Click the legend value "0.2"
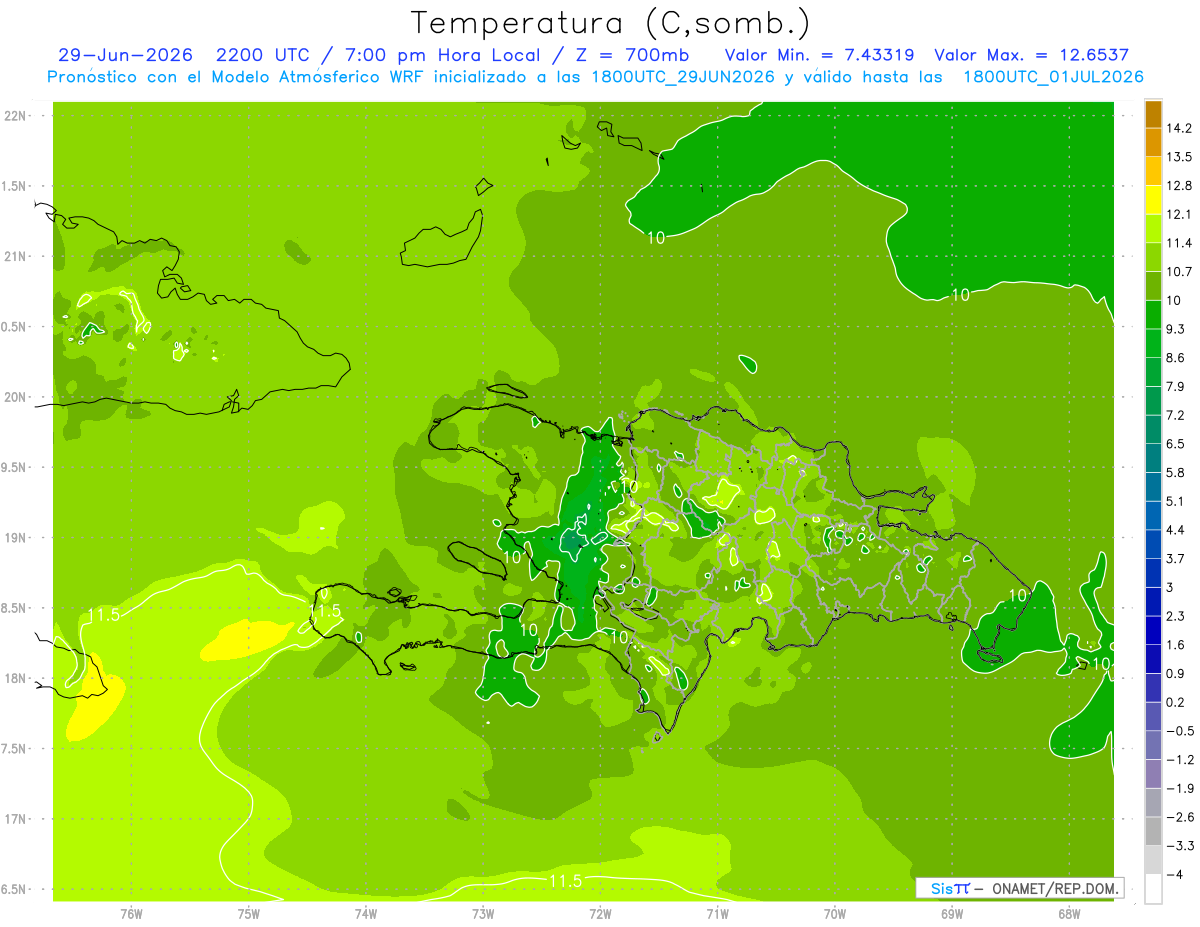 (1175, 702)
